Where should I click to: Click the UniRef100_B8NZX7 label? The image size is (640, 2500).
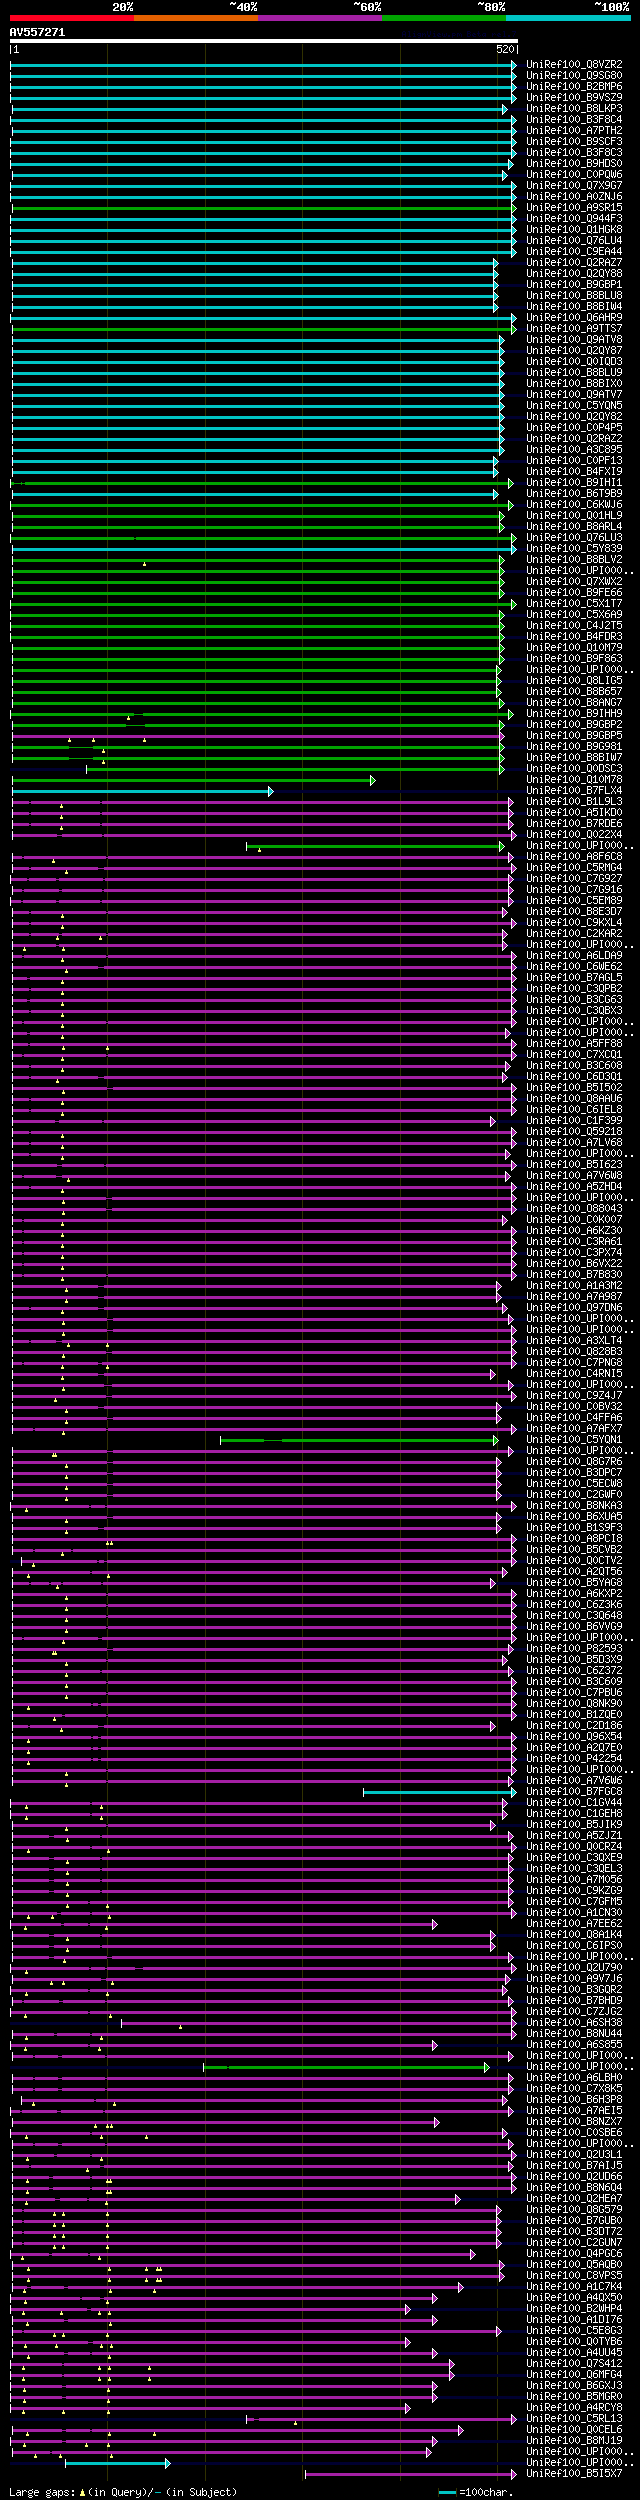click(574, 2122)
